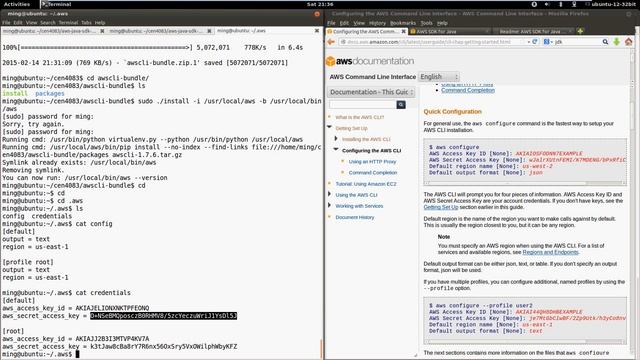
Task: Open the Firefox Bookmarks menu
Action: point(403,23)
